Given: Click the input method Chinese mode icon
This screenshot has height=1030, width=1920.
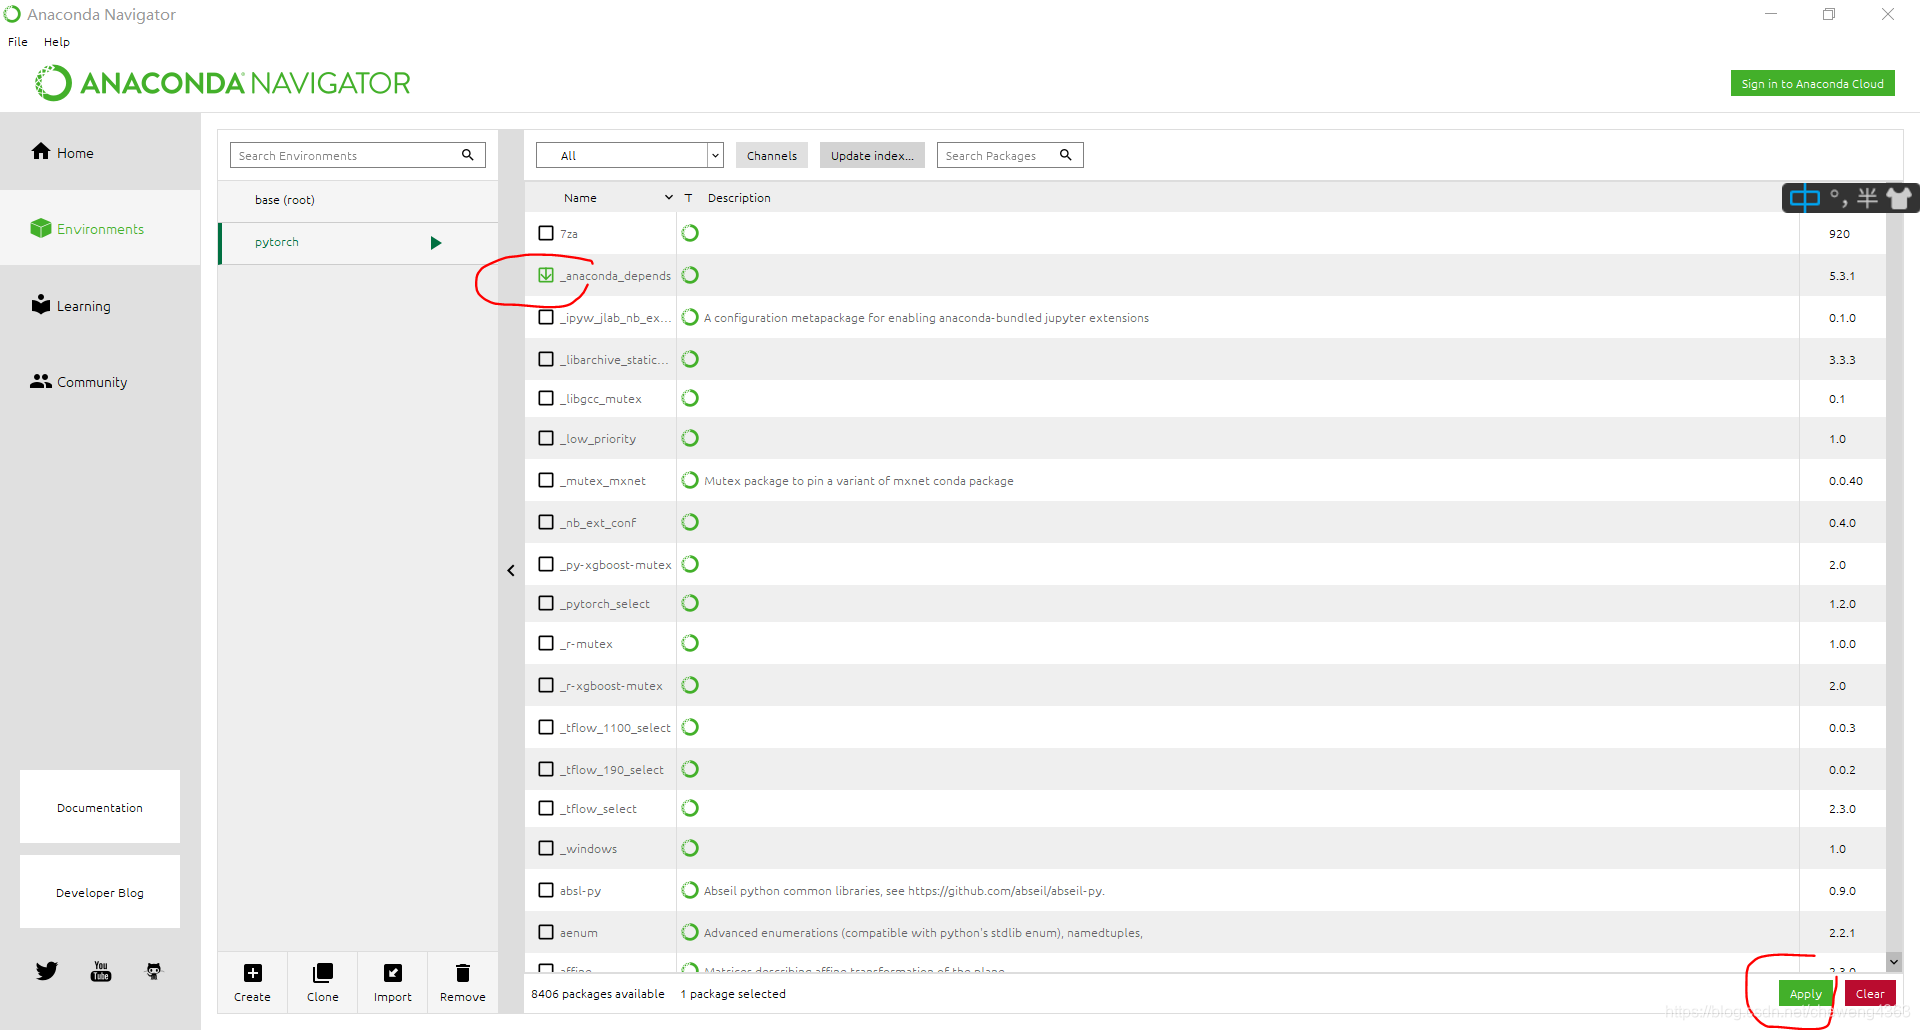Looking at the screenshot, I should click(x=1805, y=198).
